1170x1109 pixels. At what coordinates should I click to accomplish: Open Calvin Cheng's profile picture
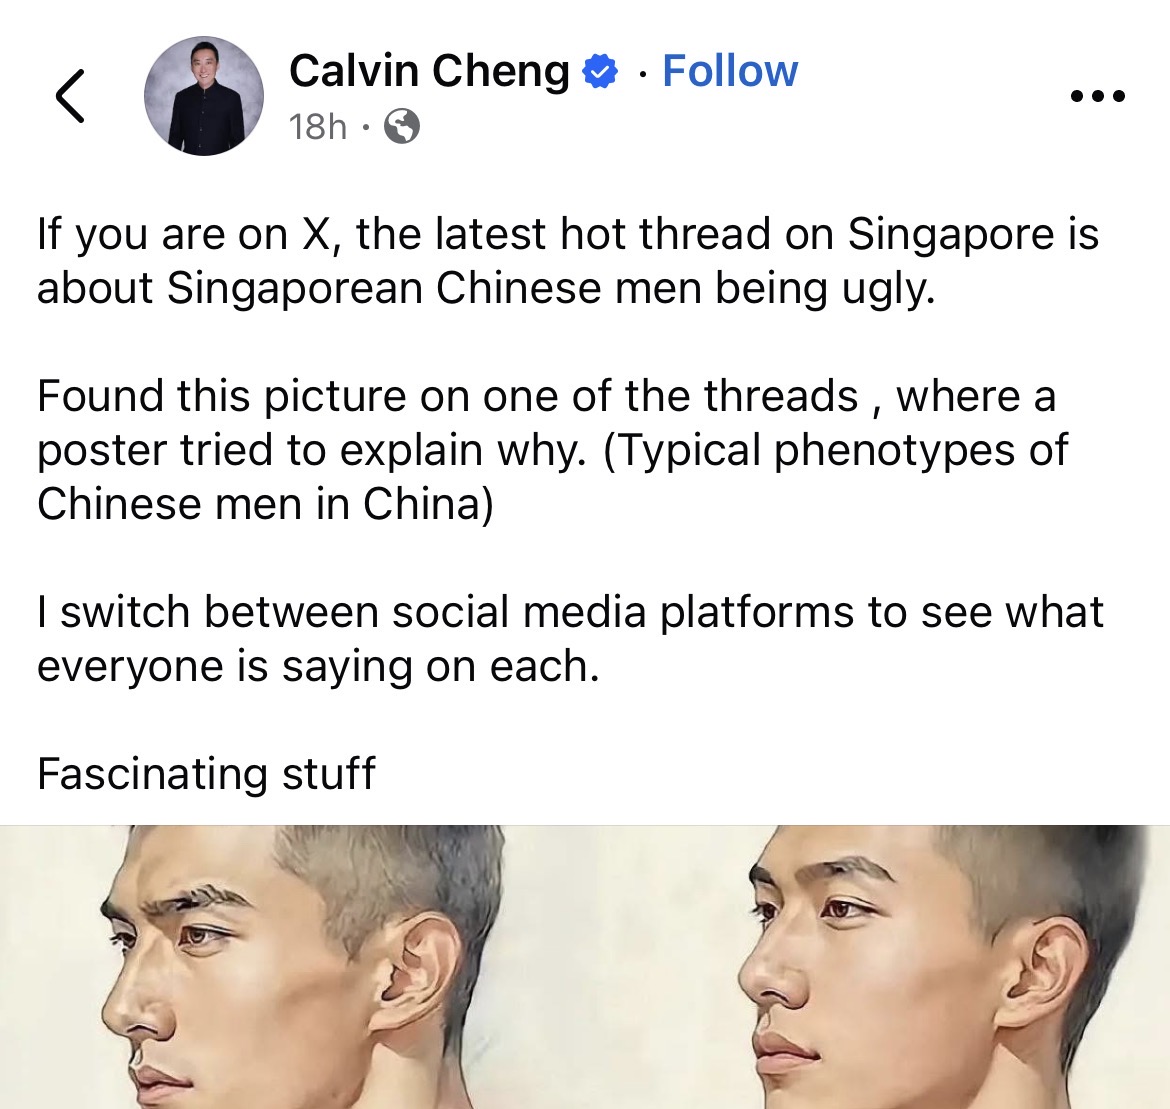(x=204, y=96)
